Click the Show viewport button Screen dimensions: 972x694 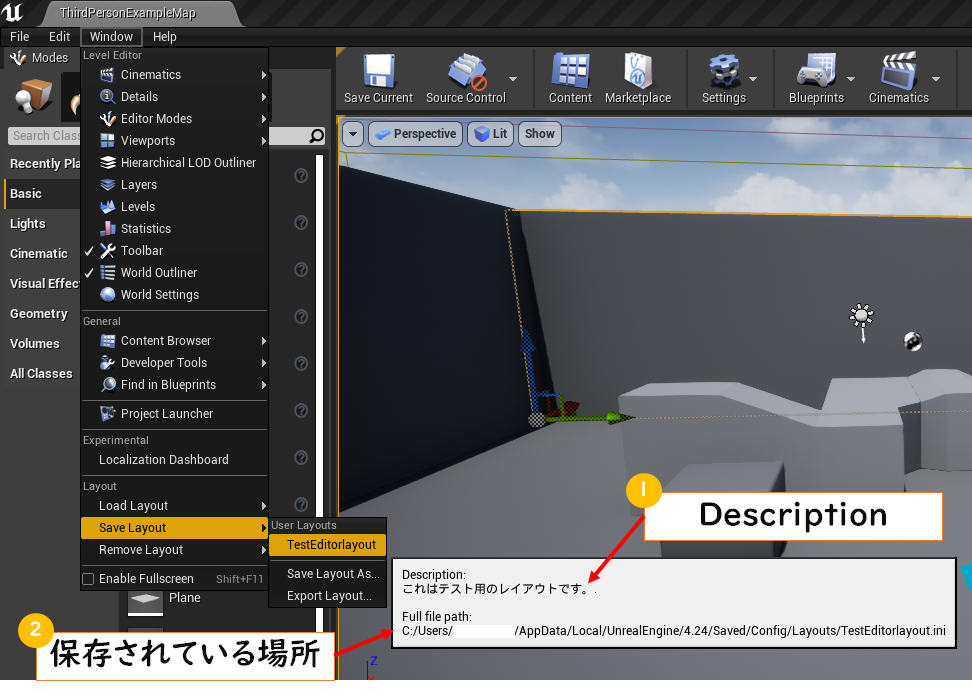(x=540, y=134)
